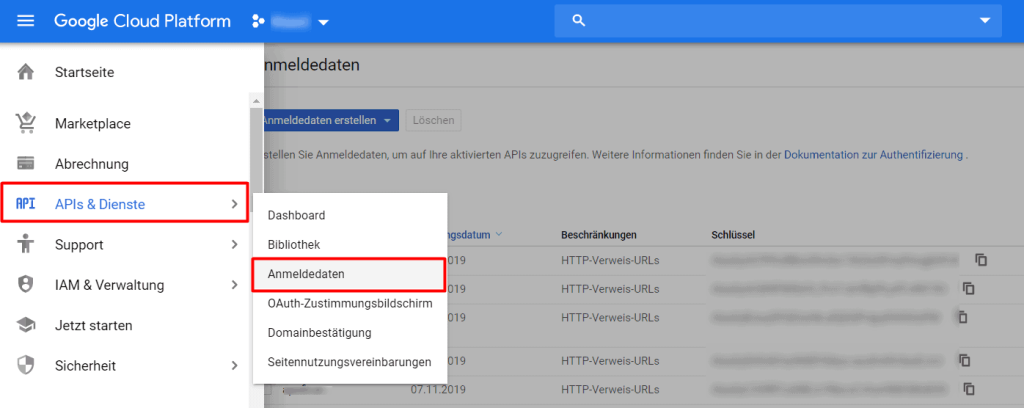Click the sidebar scrollbar up arrow
Image resolution: width=1024 pixels, height=408 pixels.
(256, 101)
